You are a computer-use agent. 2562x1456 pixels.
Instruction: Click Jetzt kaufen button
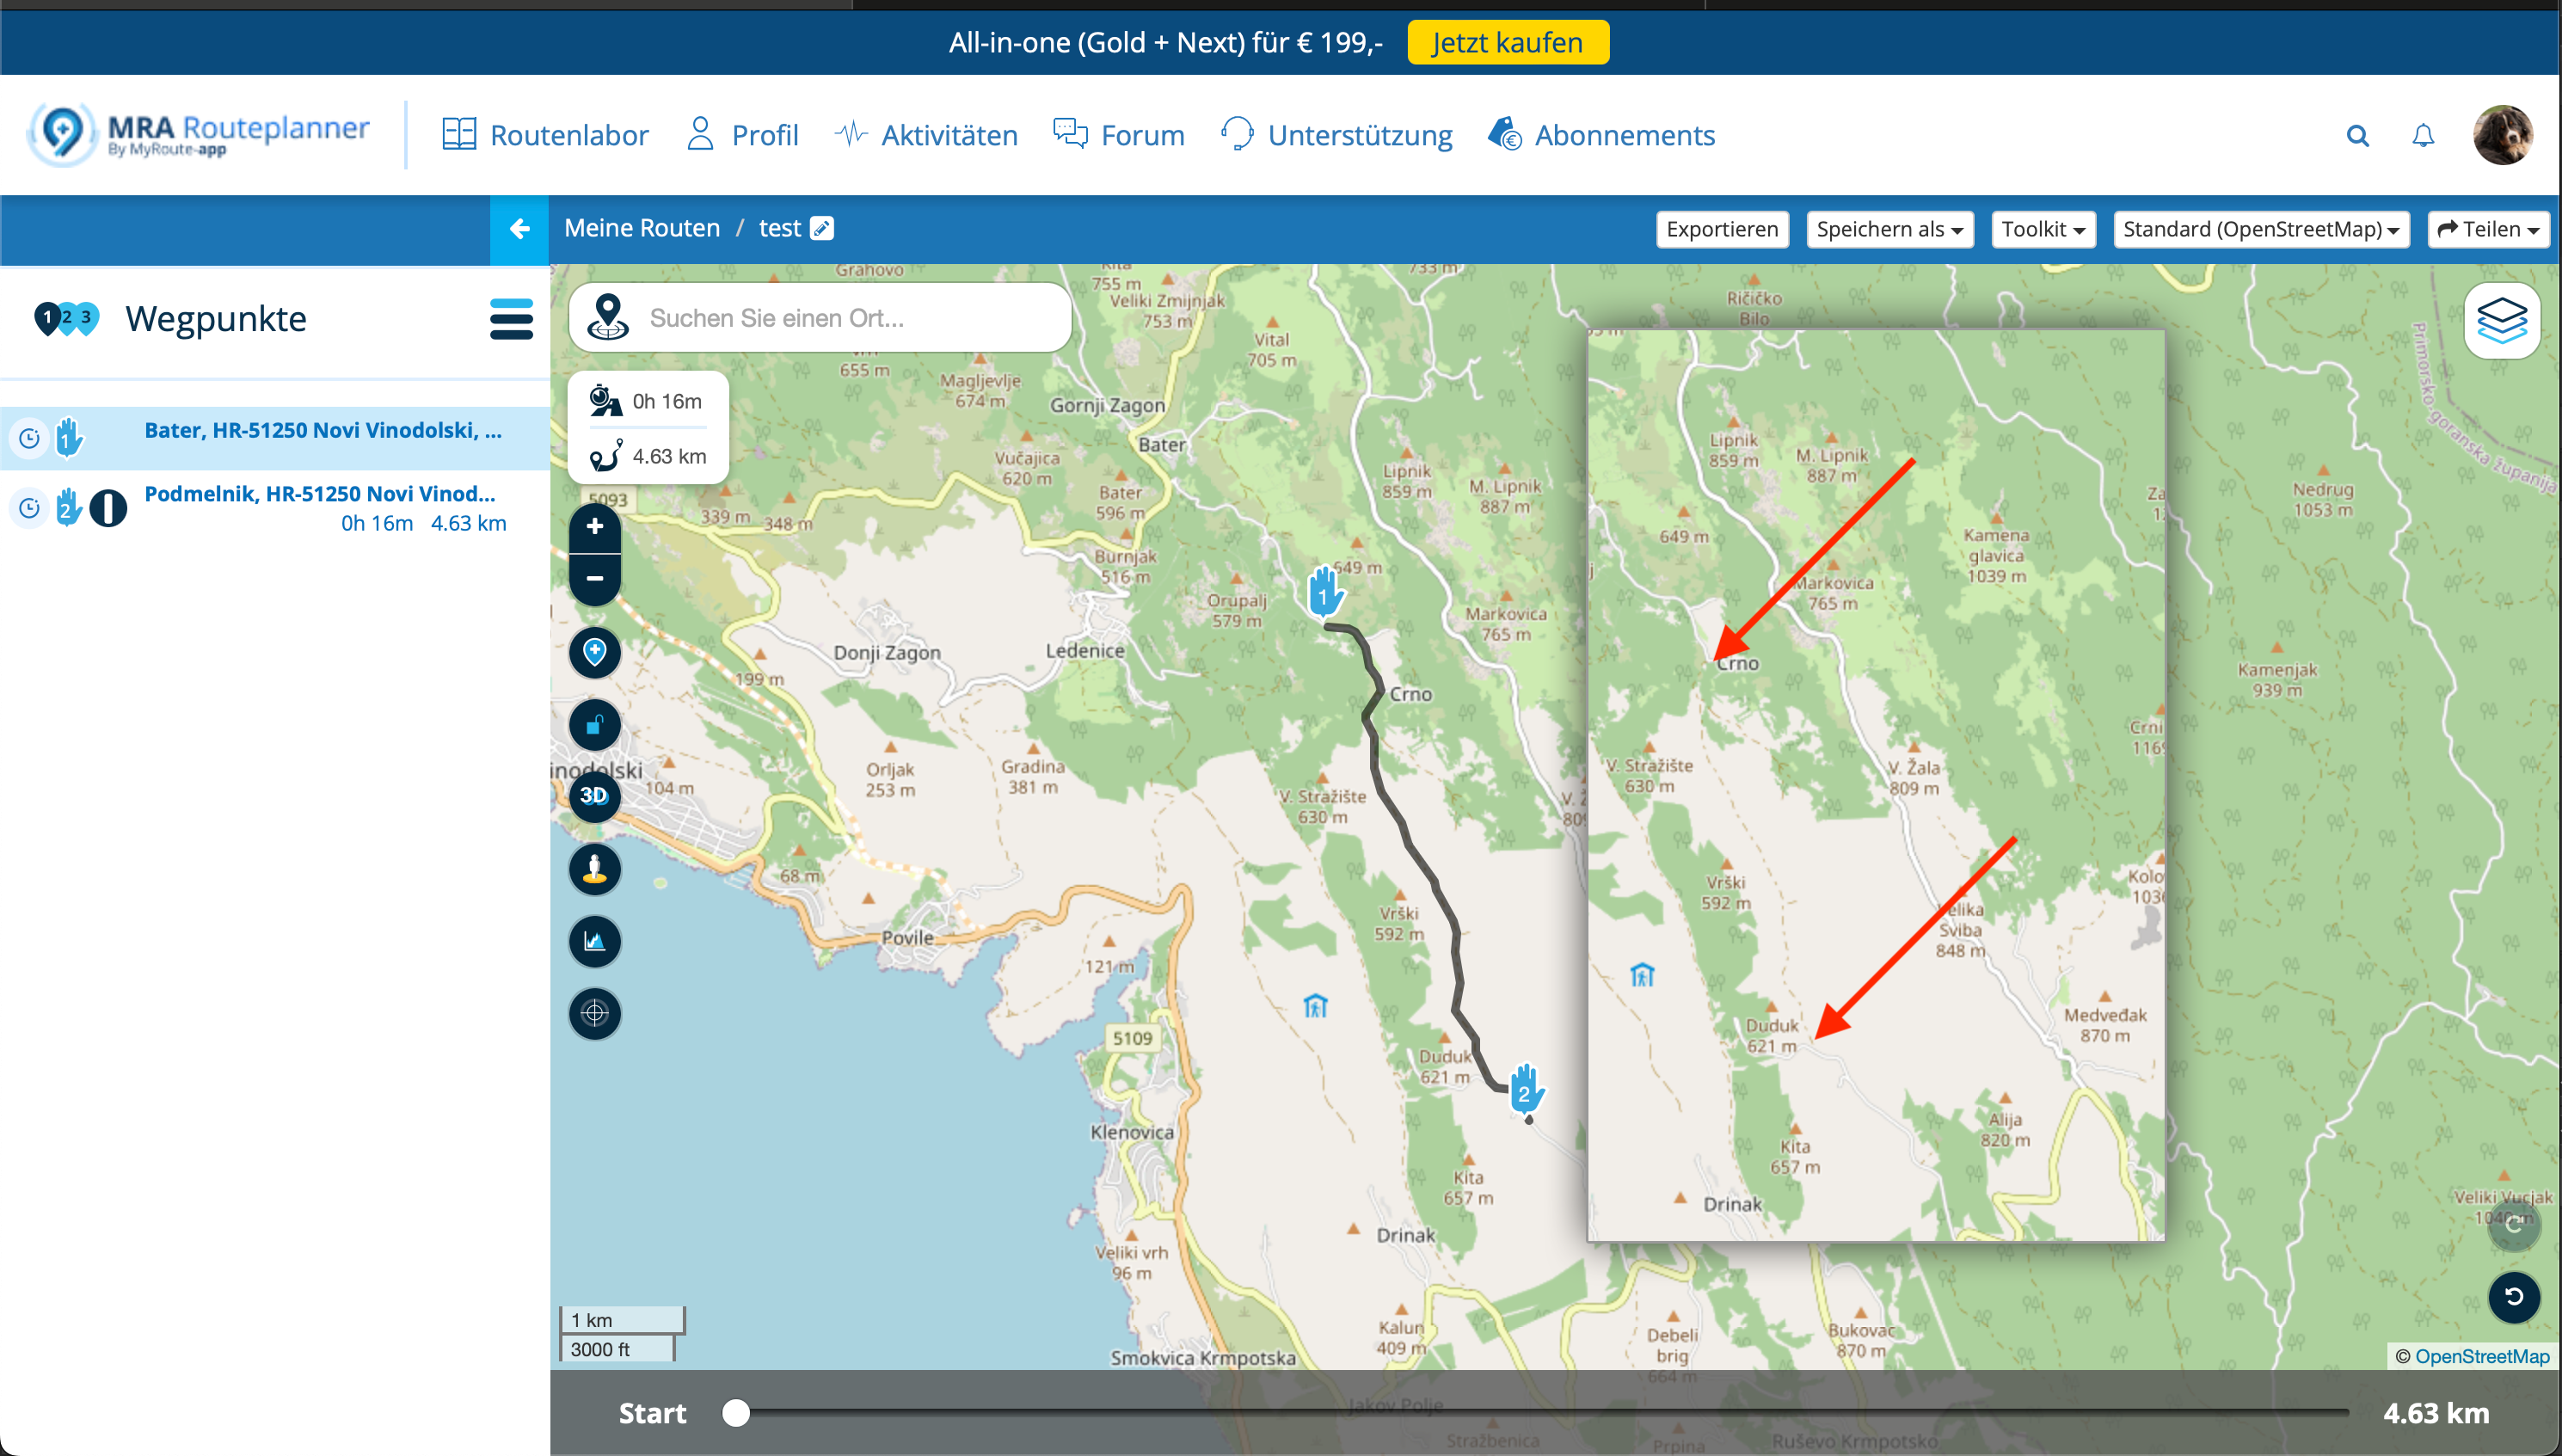point(1507,42)
